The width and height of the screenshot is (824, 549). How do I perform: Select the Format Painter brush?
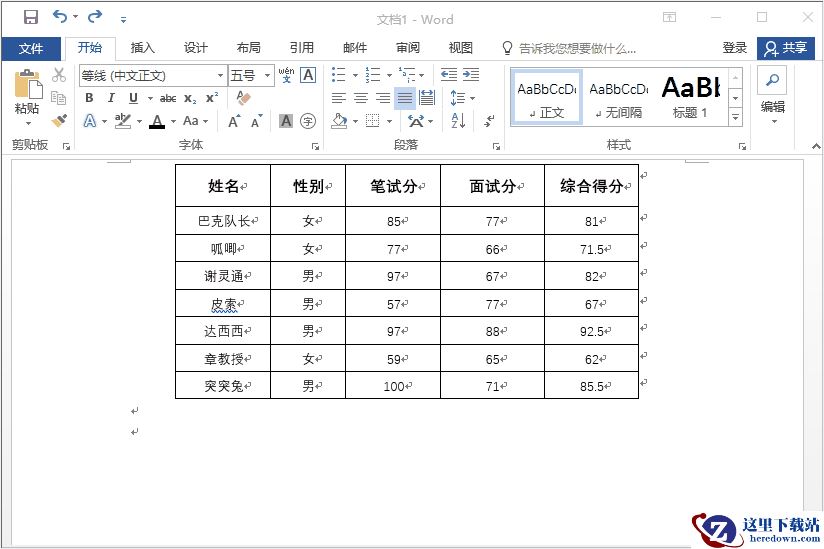tap(59, 120)
